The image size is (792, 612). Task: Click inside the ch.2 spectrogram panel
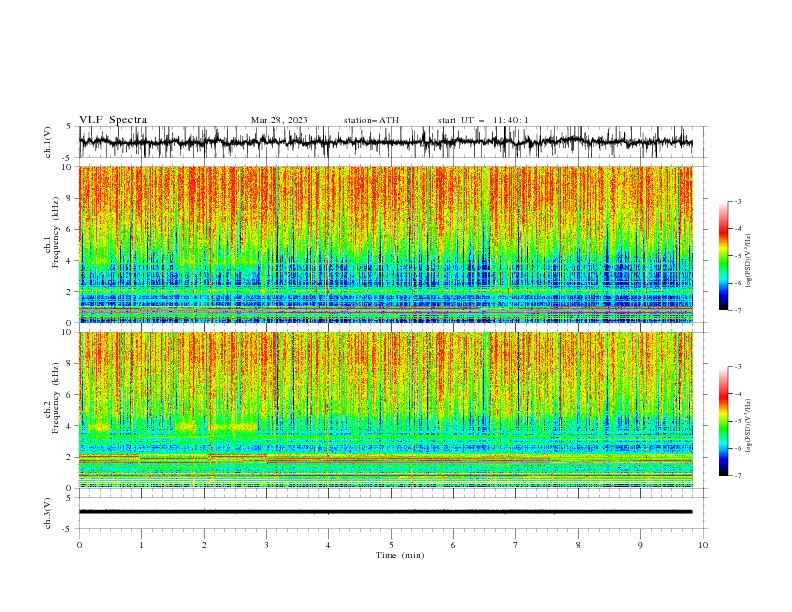click(x=385, y=410)
